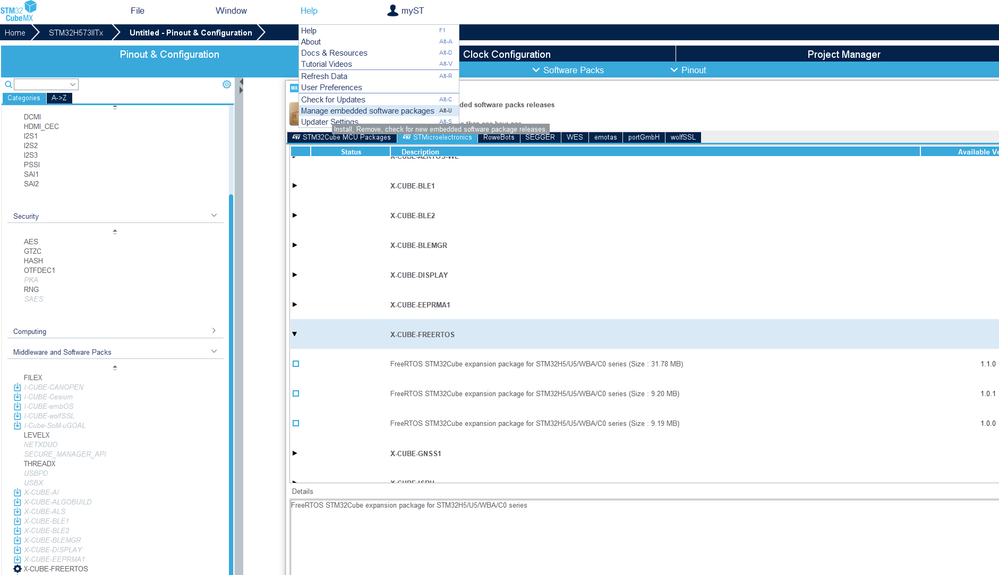Select Refresh Data menu entry

(x=378, y=76)
